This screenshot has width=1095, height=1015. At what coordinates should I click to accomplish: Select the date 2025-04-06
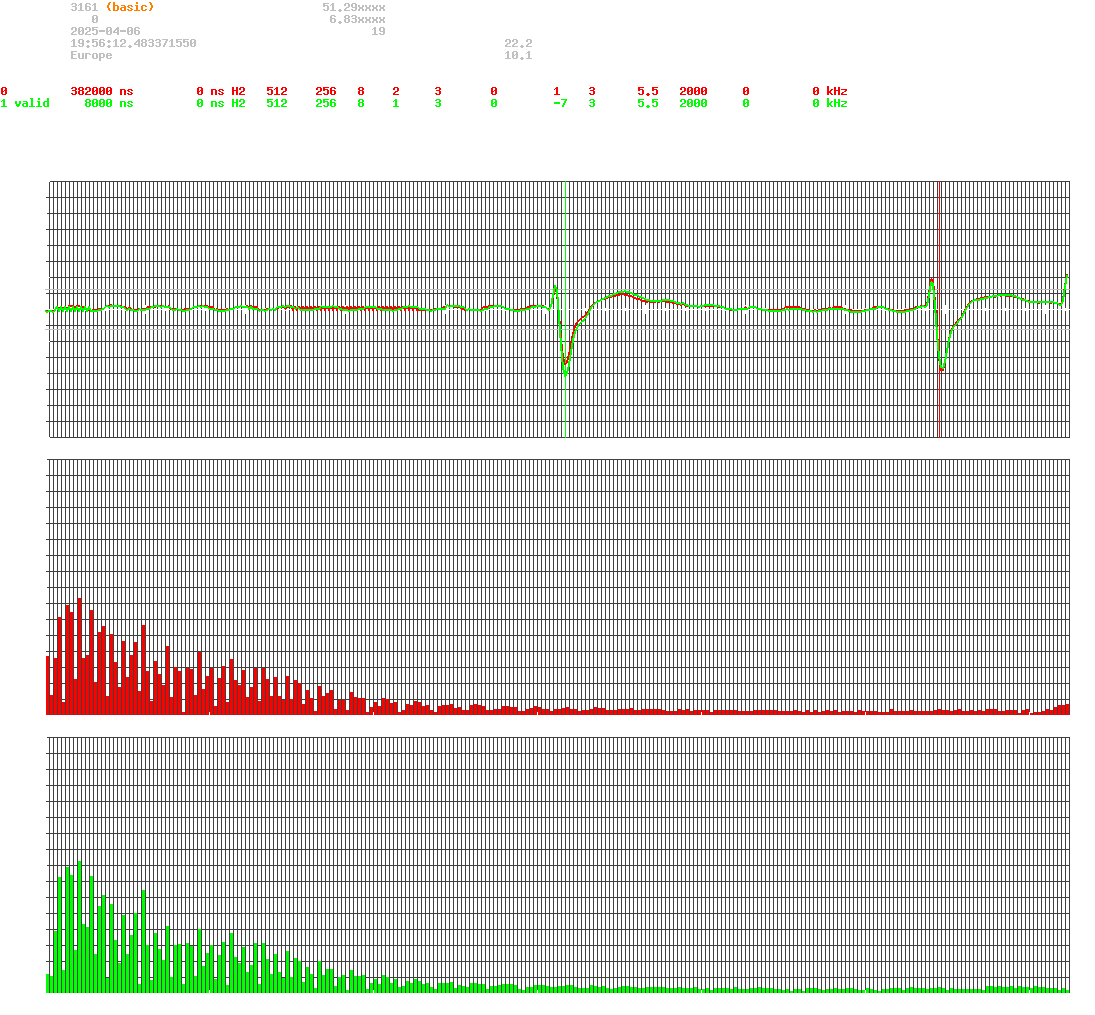coord(105,31)
